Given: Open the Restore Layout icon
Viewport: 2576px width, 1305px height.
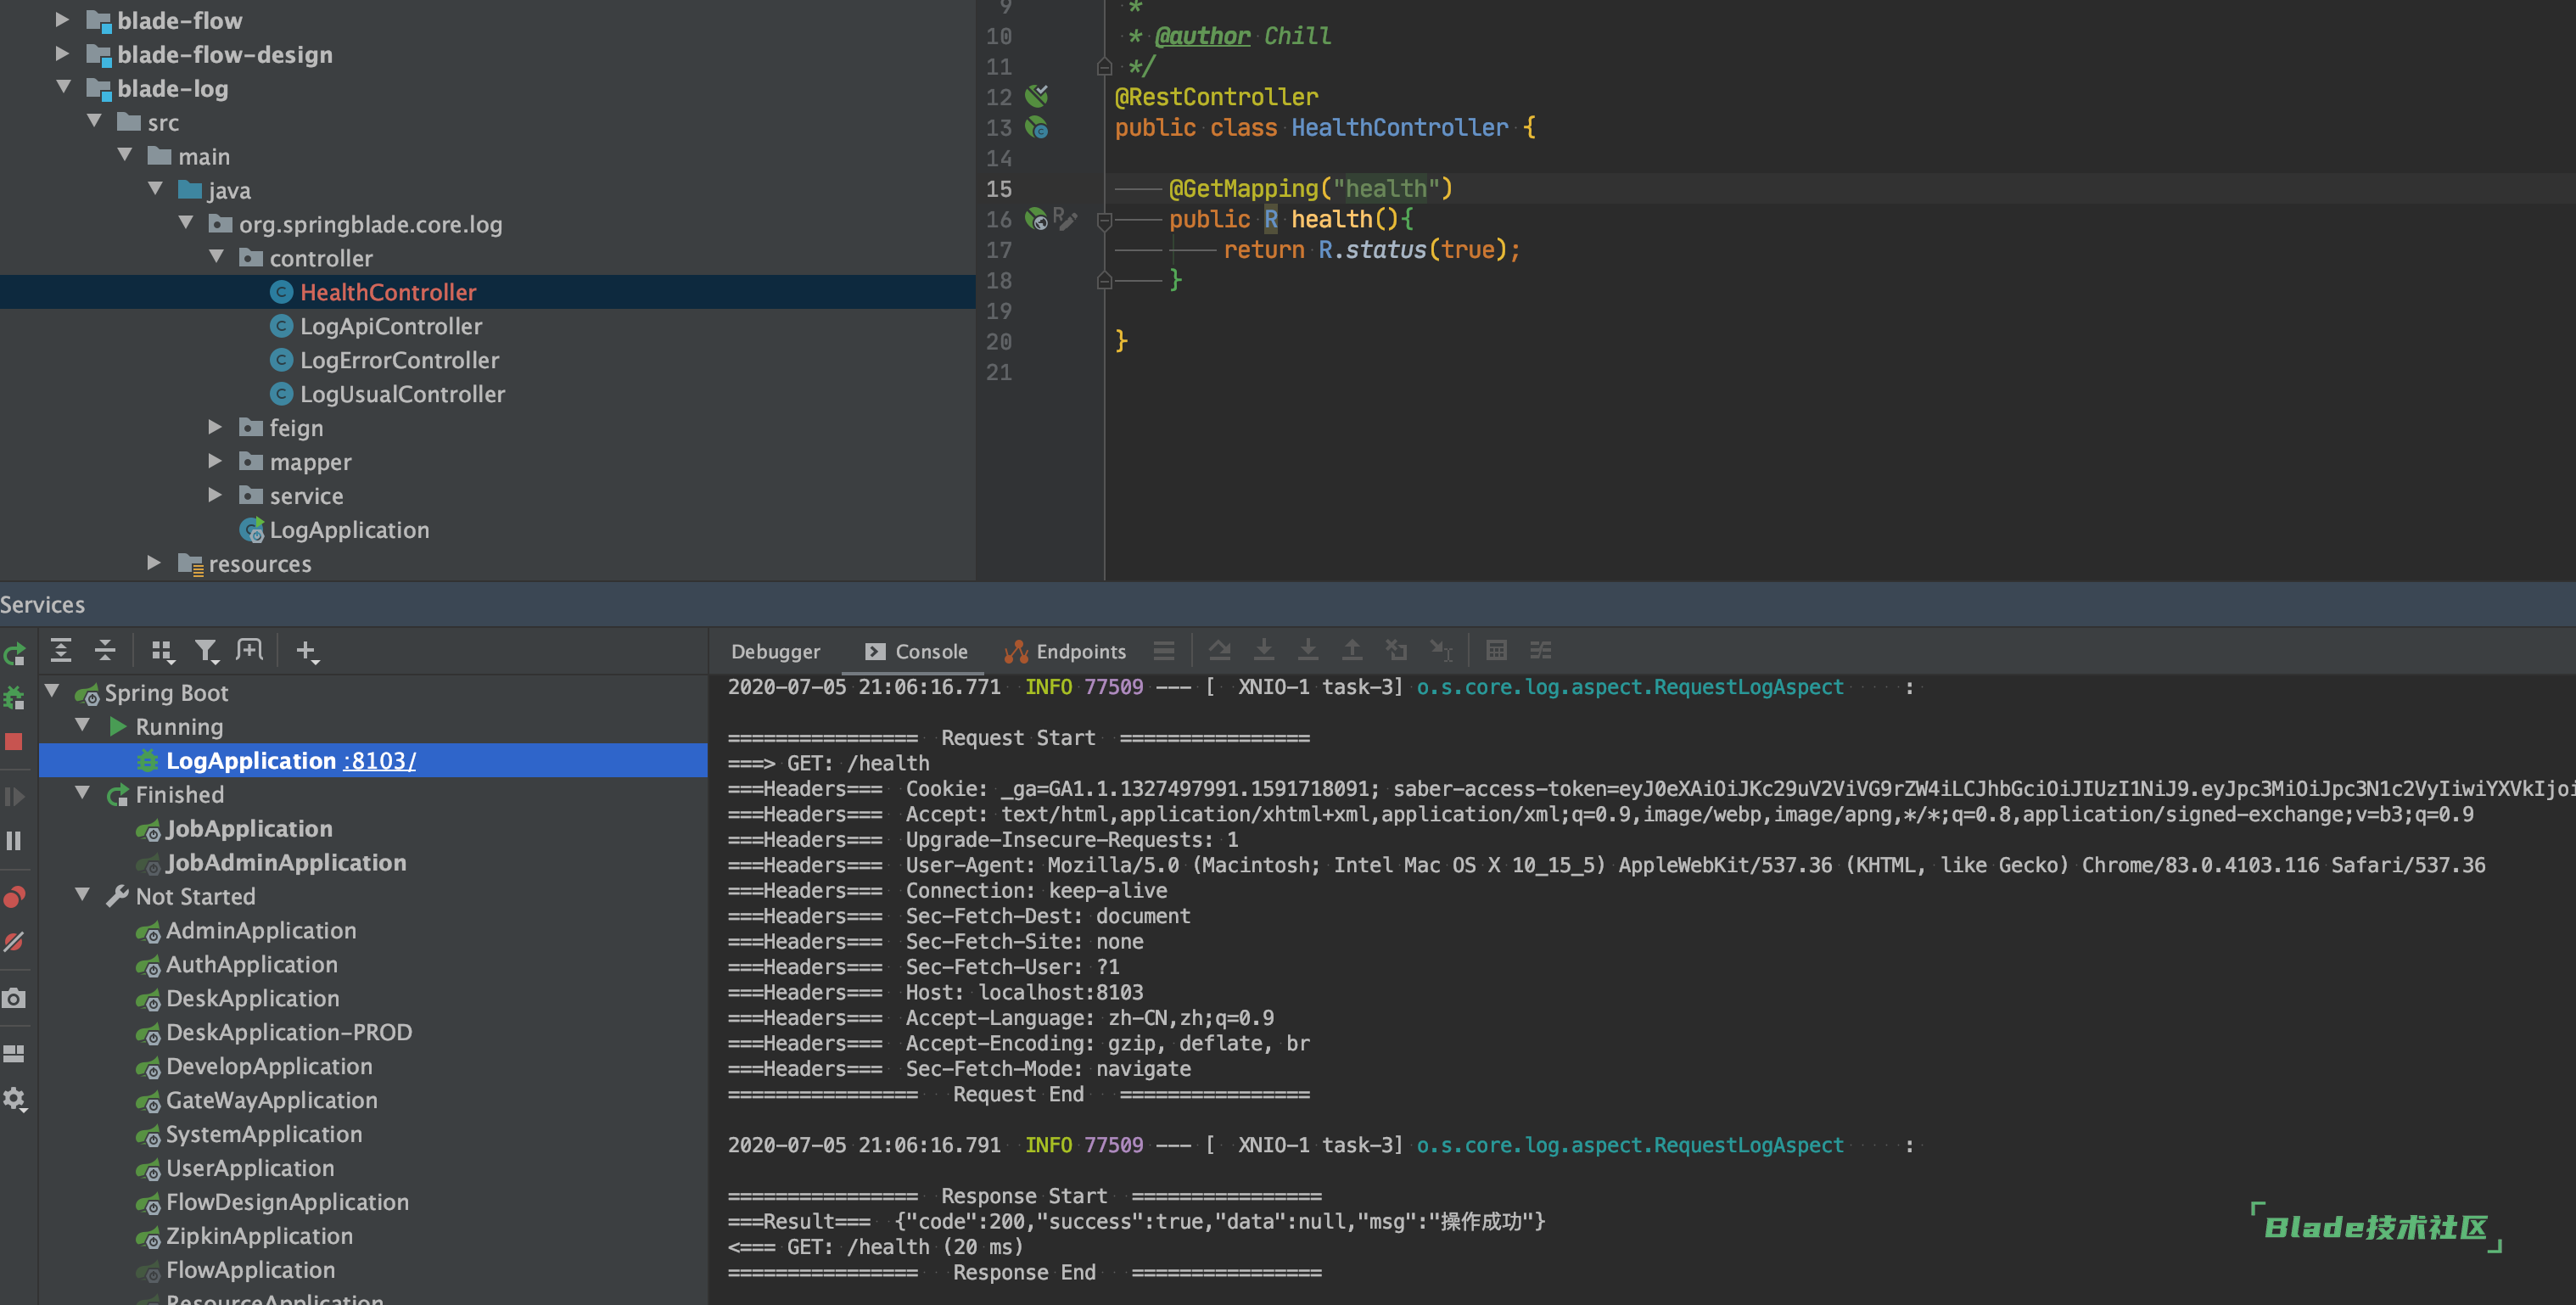Looking at the screenshot, I should point(14,1053).
